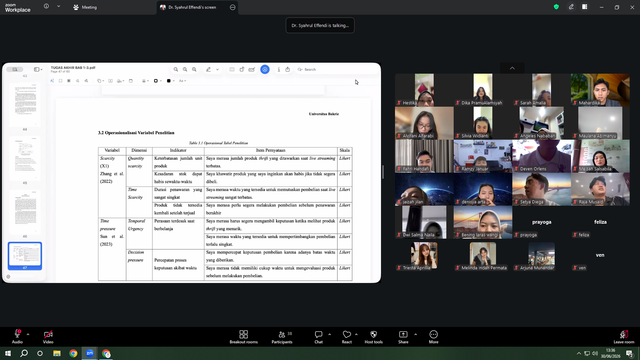Open Windows taskbar search
Viewport: 640px width, 360px height.
[x=24, y=353]
